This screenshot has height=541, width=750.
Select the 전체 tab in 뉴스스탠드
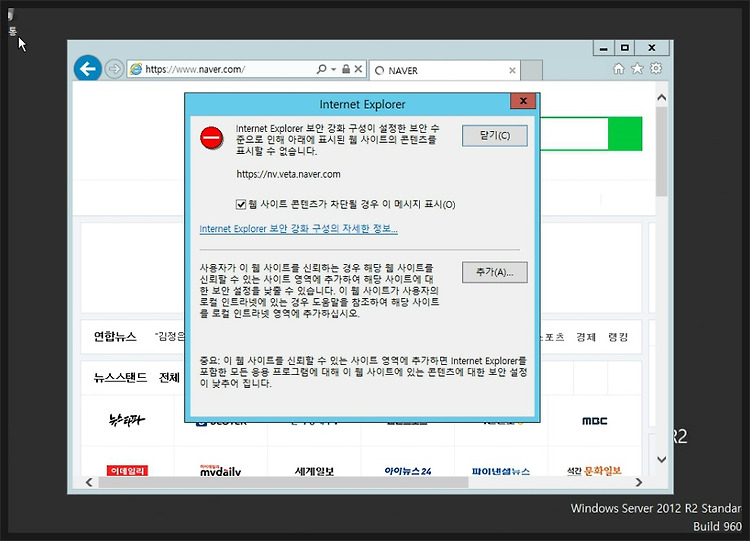click(x=169, y=378)
